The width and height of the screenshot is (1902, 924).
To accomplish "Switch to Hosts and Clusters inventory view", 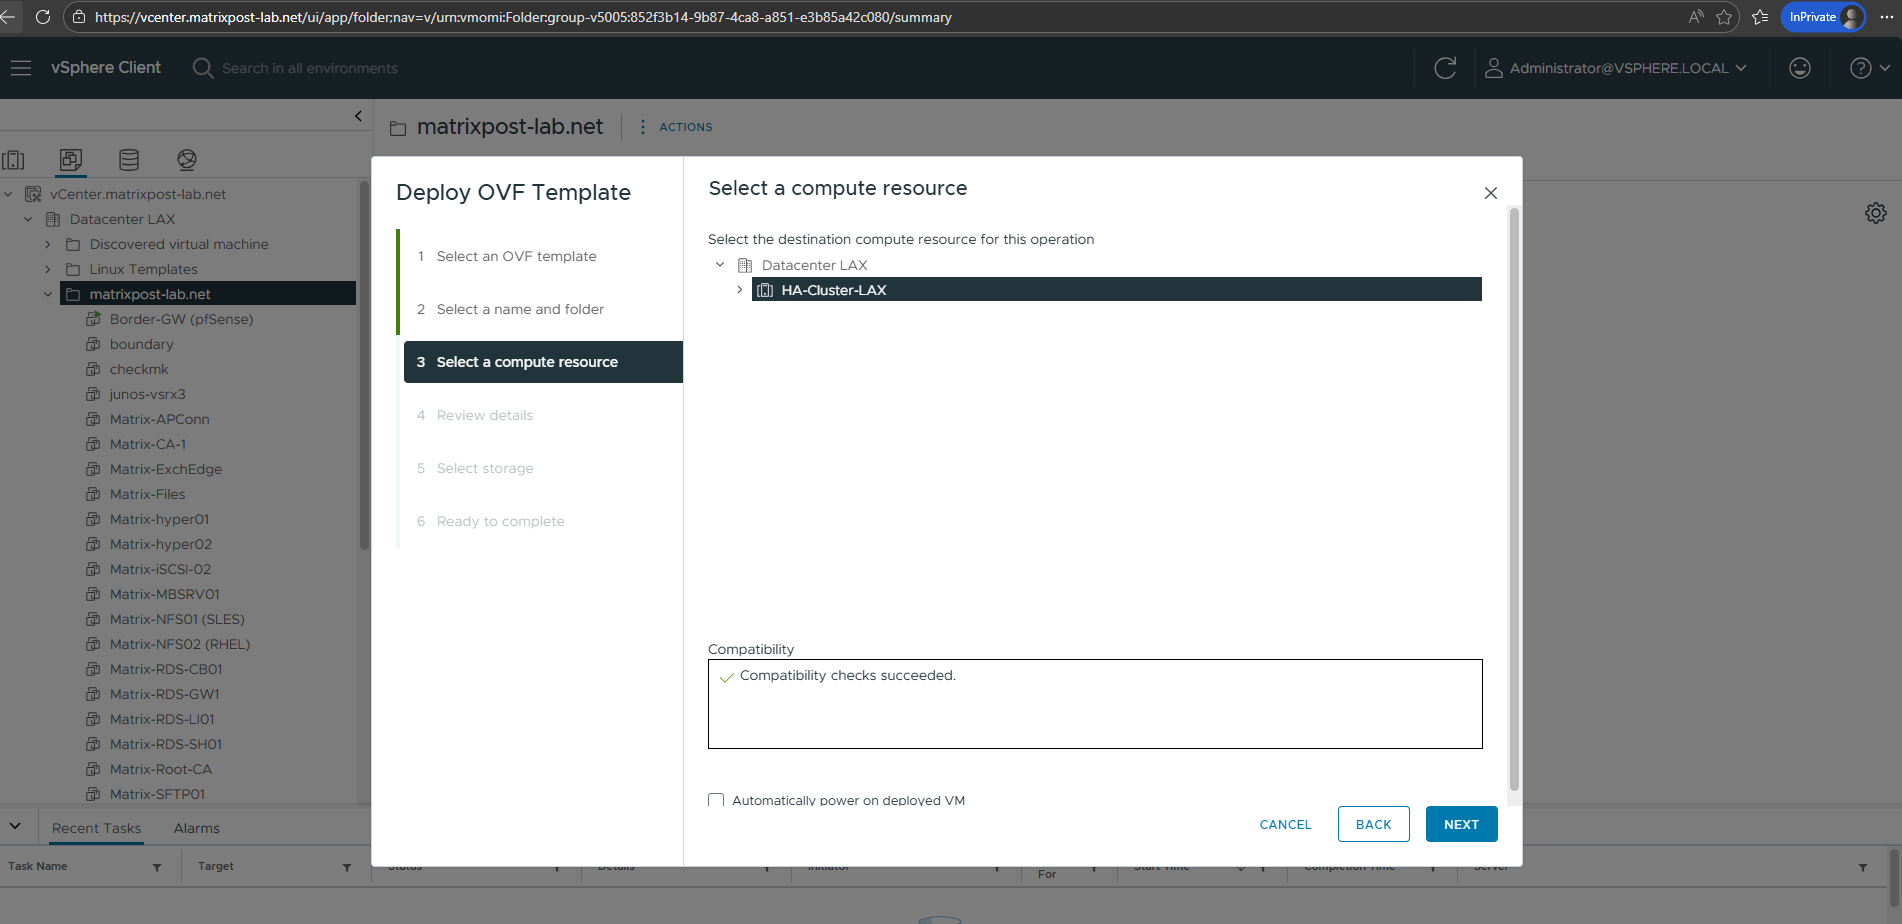I will tap(14, 160).
